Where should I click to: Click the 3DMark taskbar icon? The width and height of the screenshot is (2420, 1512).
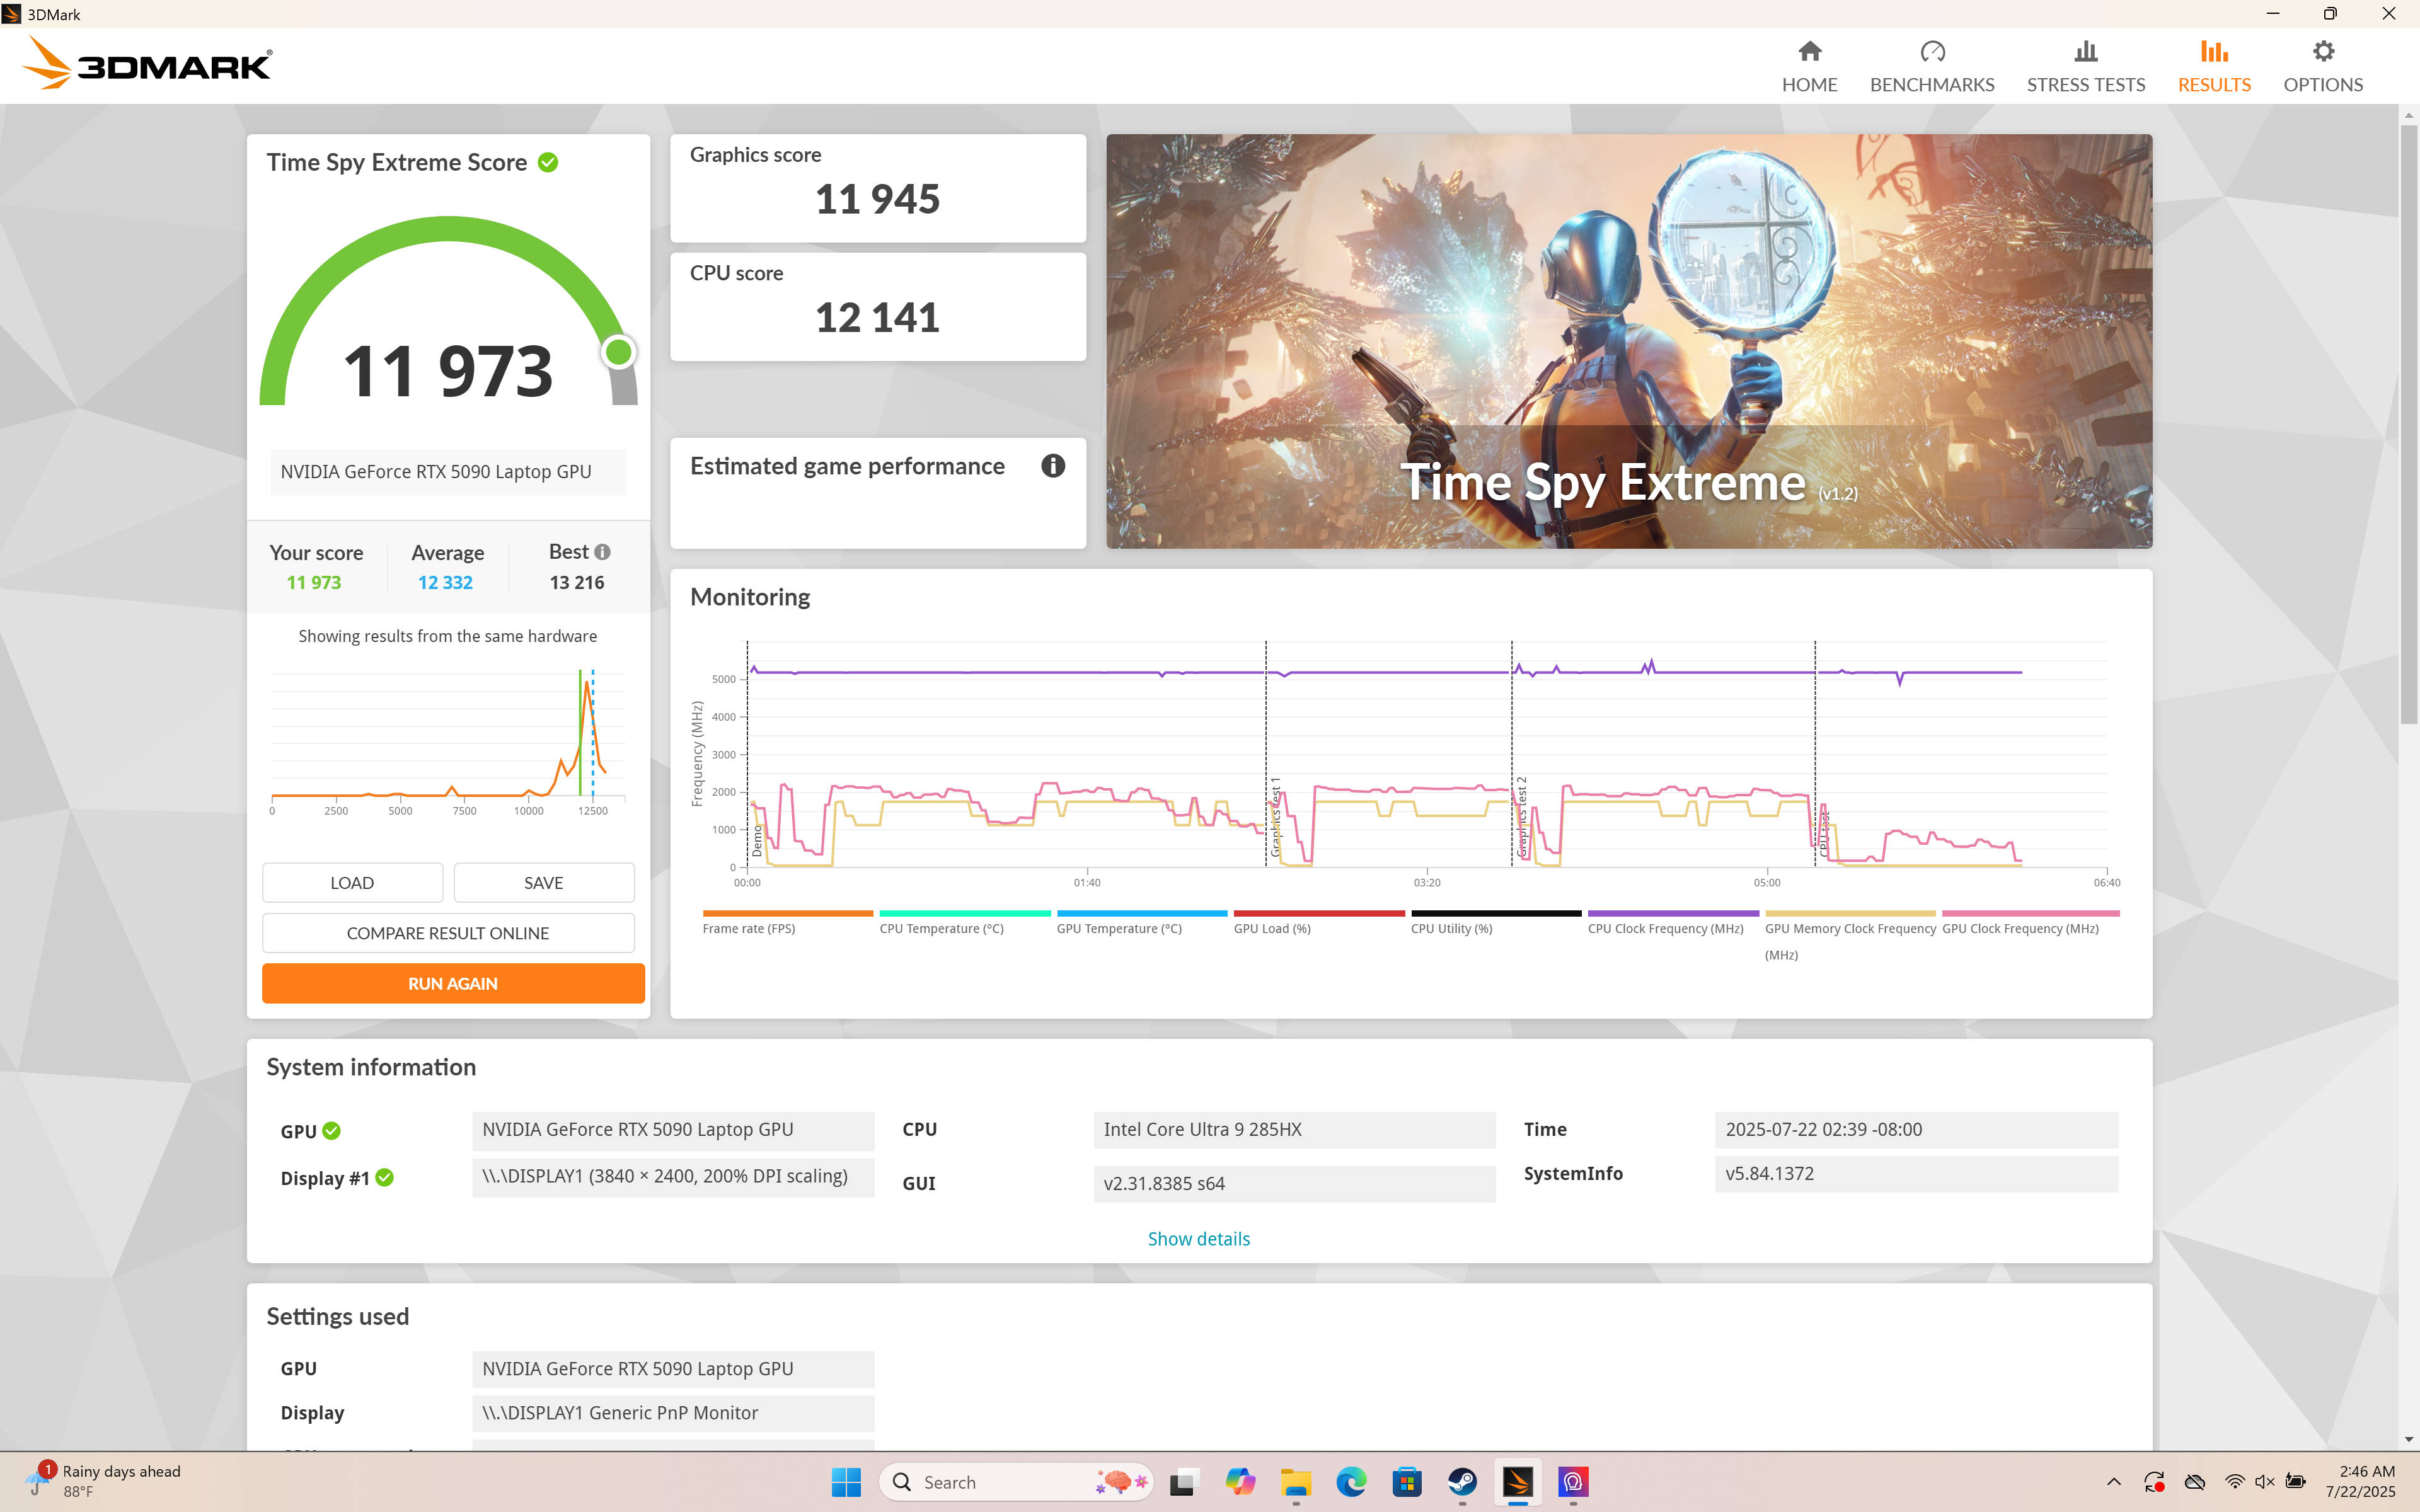click(1518, 1482)
